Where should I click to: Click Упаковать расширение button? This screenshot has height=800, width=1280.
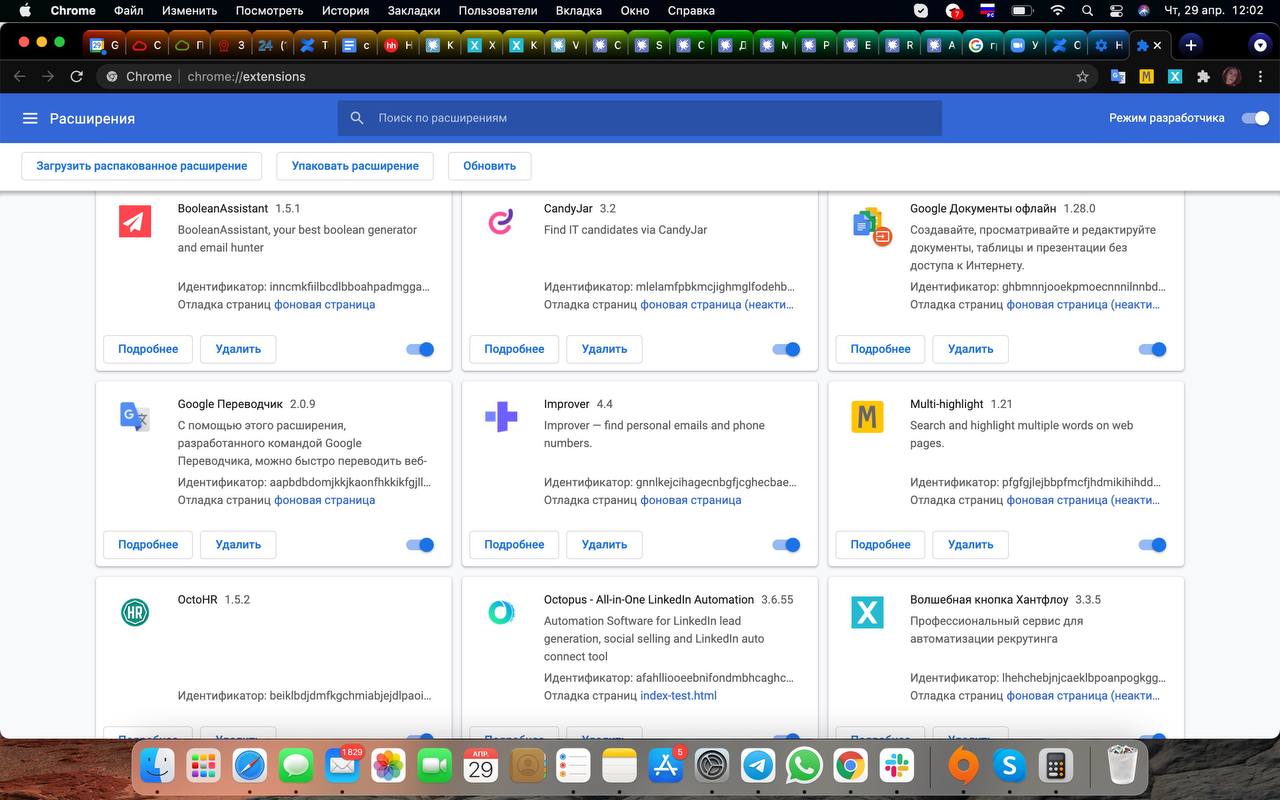(355, 166)
